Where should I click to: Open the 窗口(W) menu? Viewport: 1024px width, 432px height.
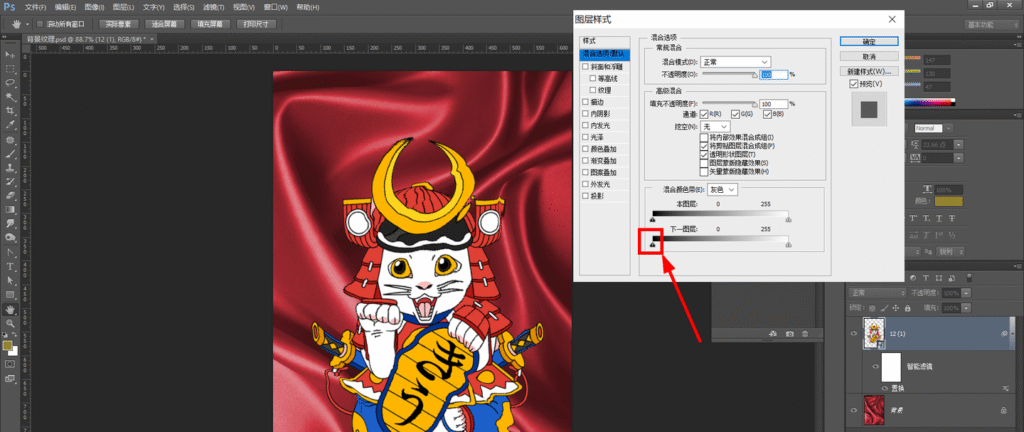277,7
